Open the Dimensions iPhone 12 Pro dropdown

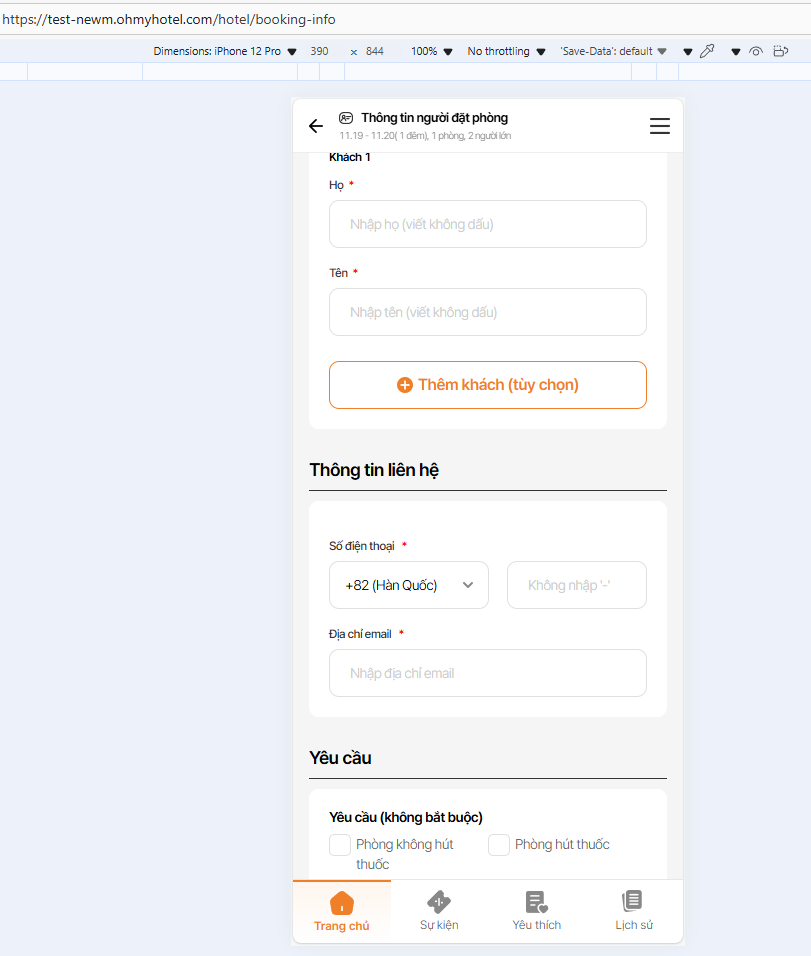point(225,51)
